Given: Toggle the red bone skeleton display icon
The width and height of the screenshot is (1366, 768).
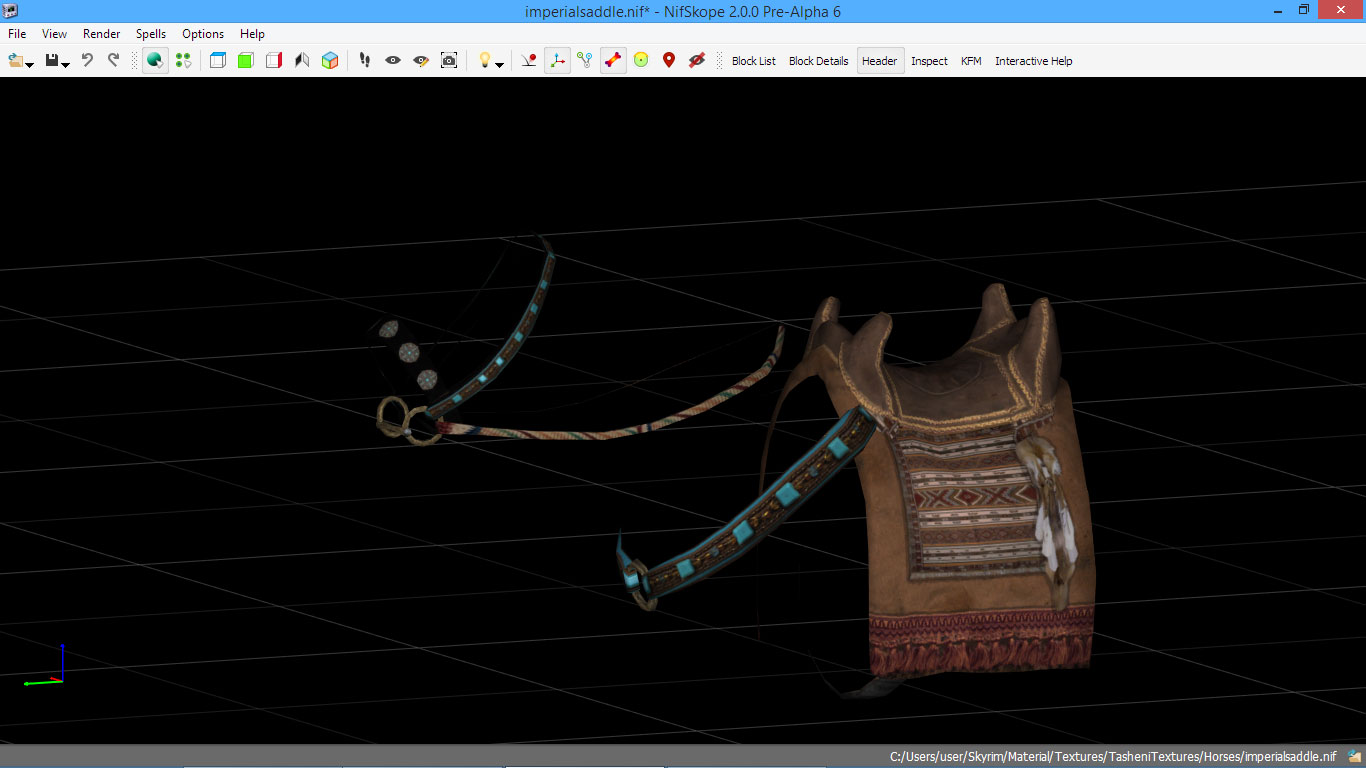Looking at the screenshot, I should click(x=613, y=61).
